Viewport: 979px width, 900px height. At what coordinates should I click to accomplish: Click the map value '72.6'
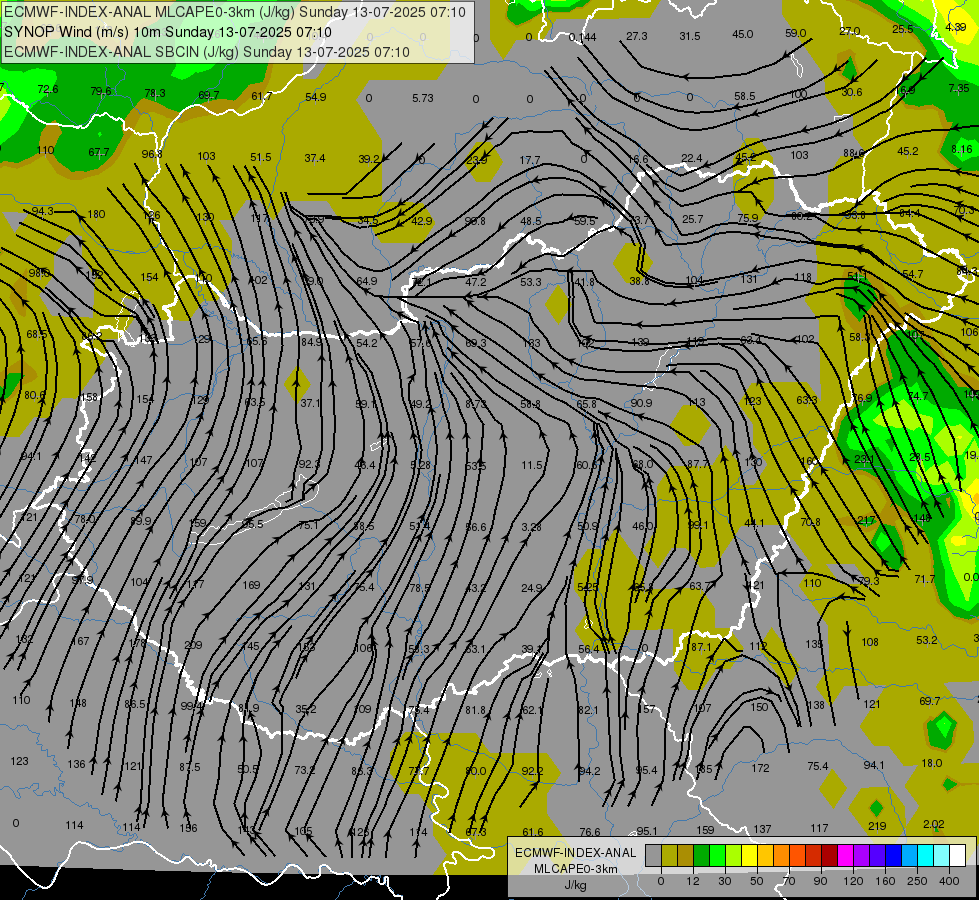point(48,89)
